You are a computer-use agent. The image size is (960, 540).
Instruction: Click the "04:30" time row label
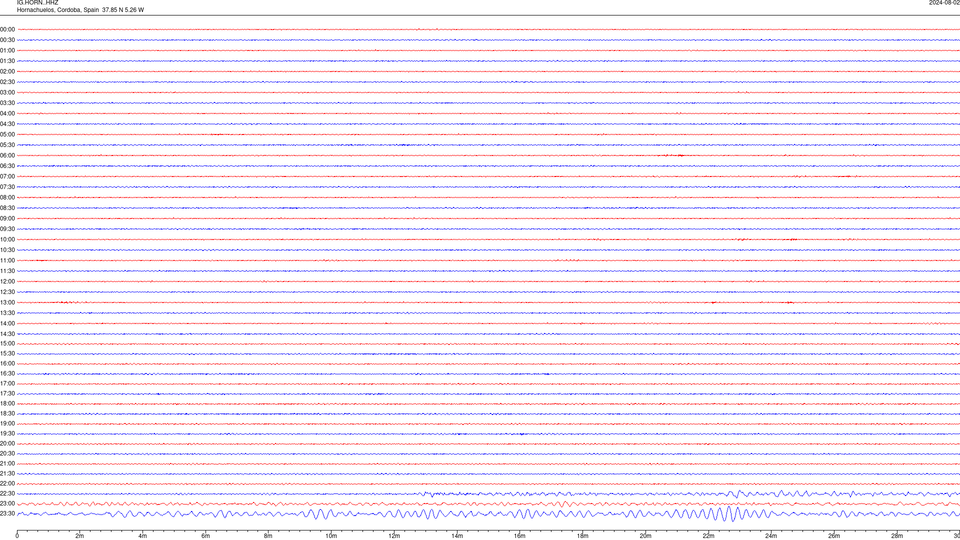coord(7,124)
